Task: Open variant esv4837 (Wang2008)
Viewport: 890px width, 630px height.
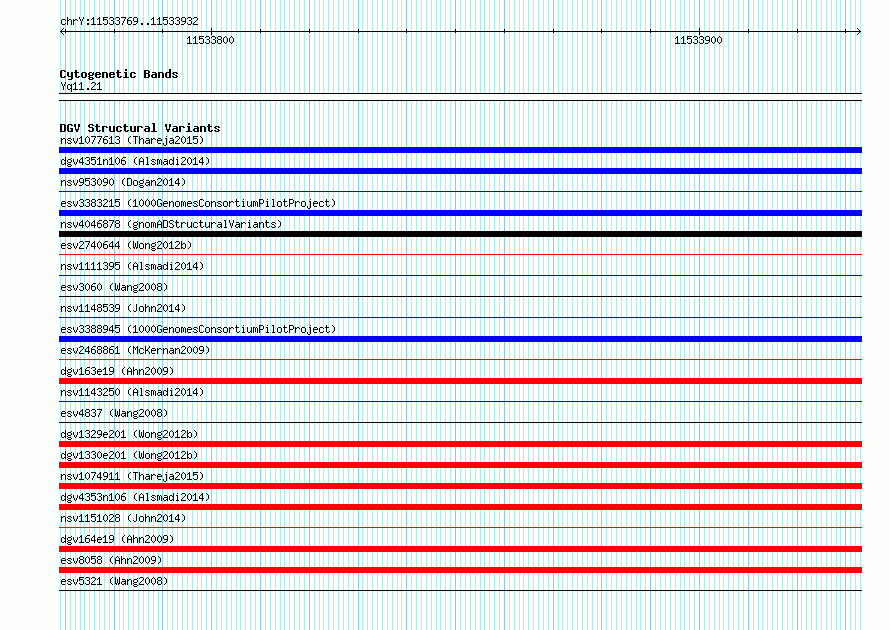Action: pyautogui.click(x=114, y=413)
